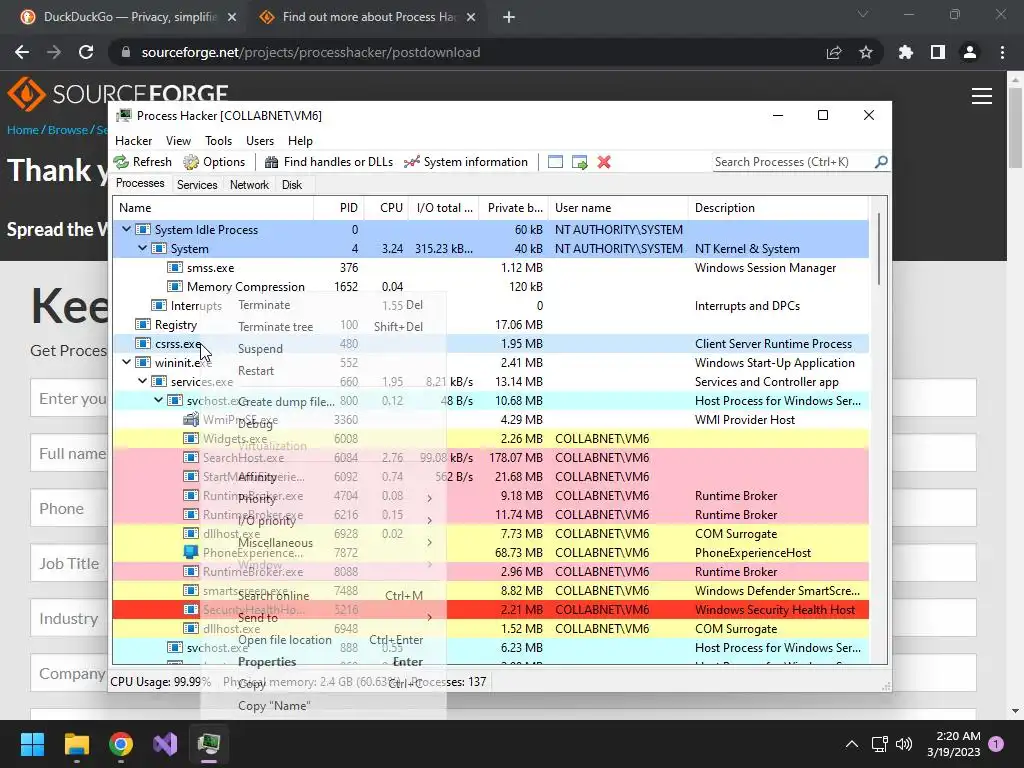Collapse the System Idle Process tree
Image resolution: width=1024 pixels, height=768 pixels.
[x=127, y=229]
